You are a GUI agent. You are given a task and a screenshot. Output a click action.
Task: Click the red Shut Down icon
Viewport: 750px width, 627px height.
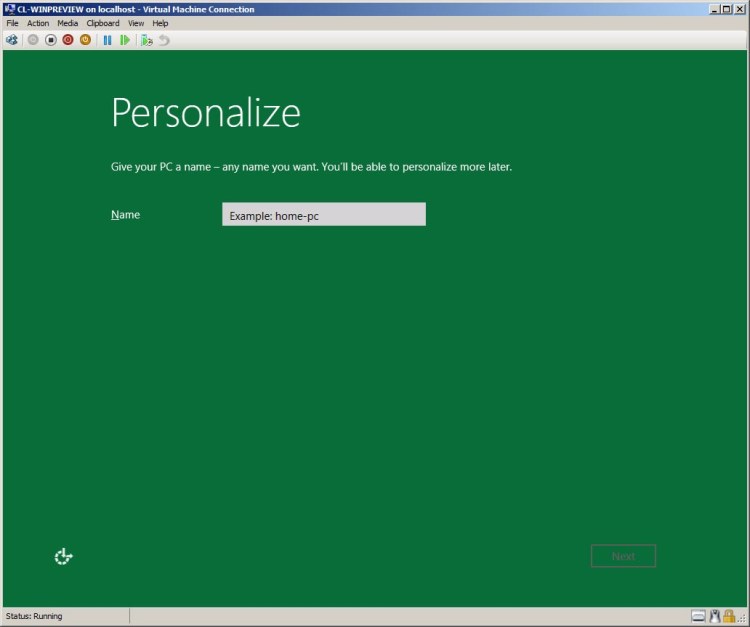click(68, 40)
